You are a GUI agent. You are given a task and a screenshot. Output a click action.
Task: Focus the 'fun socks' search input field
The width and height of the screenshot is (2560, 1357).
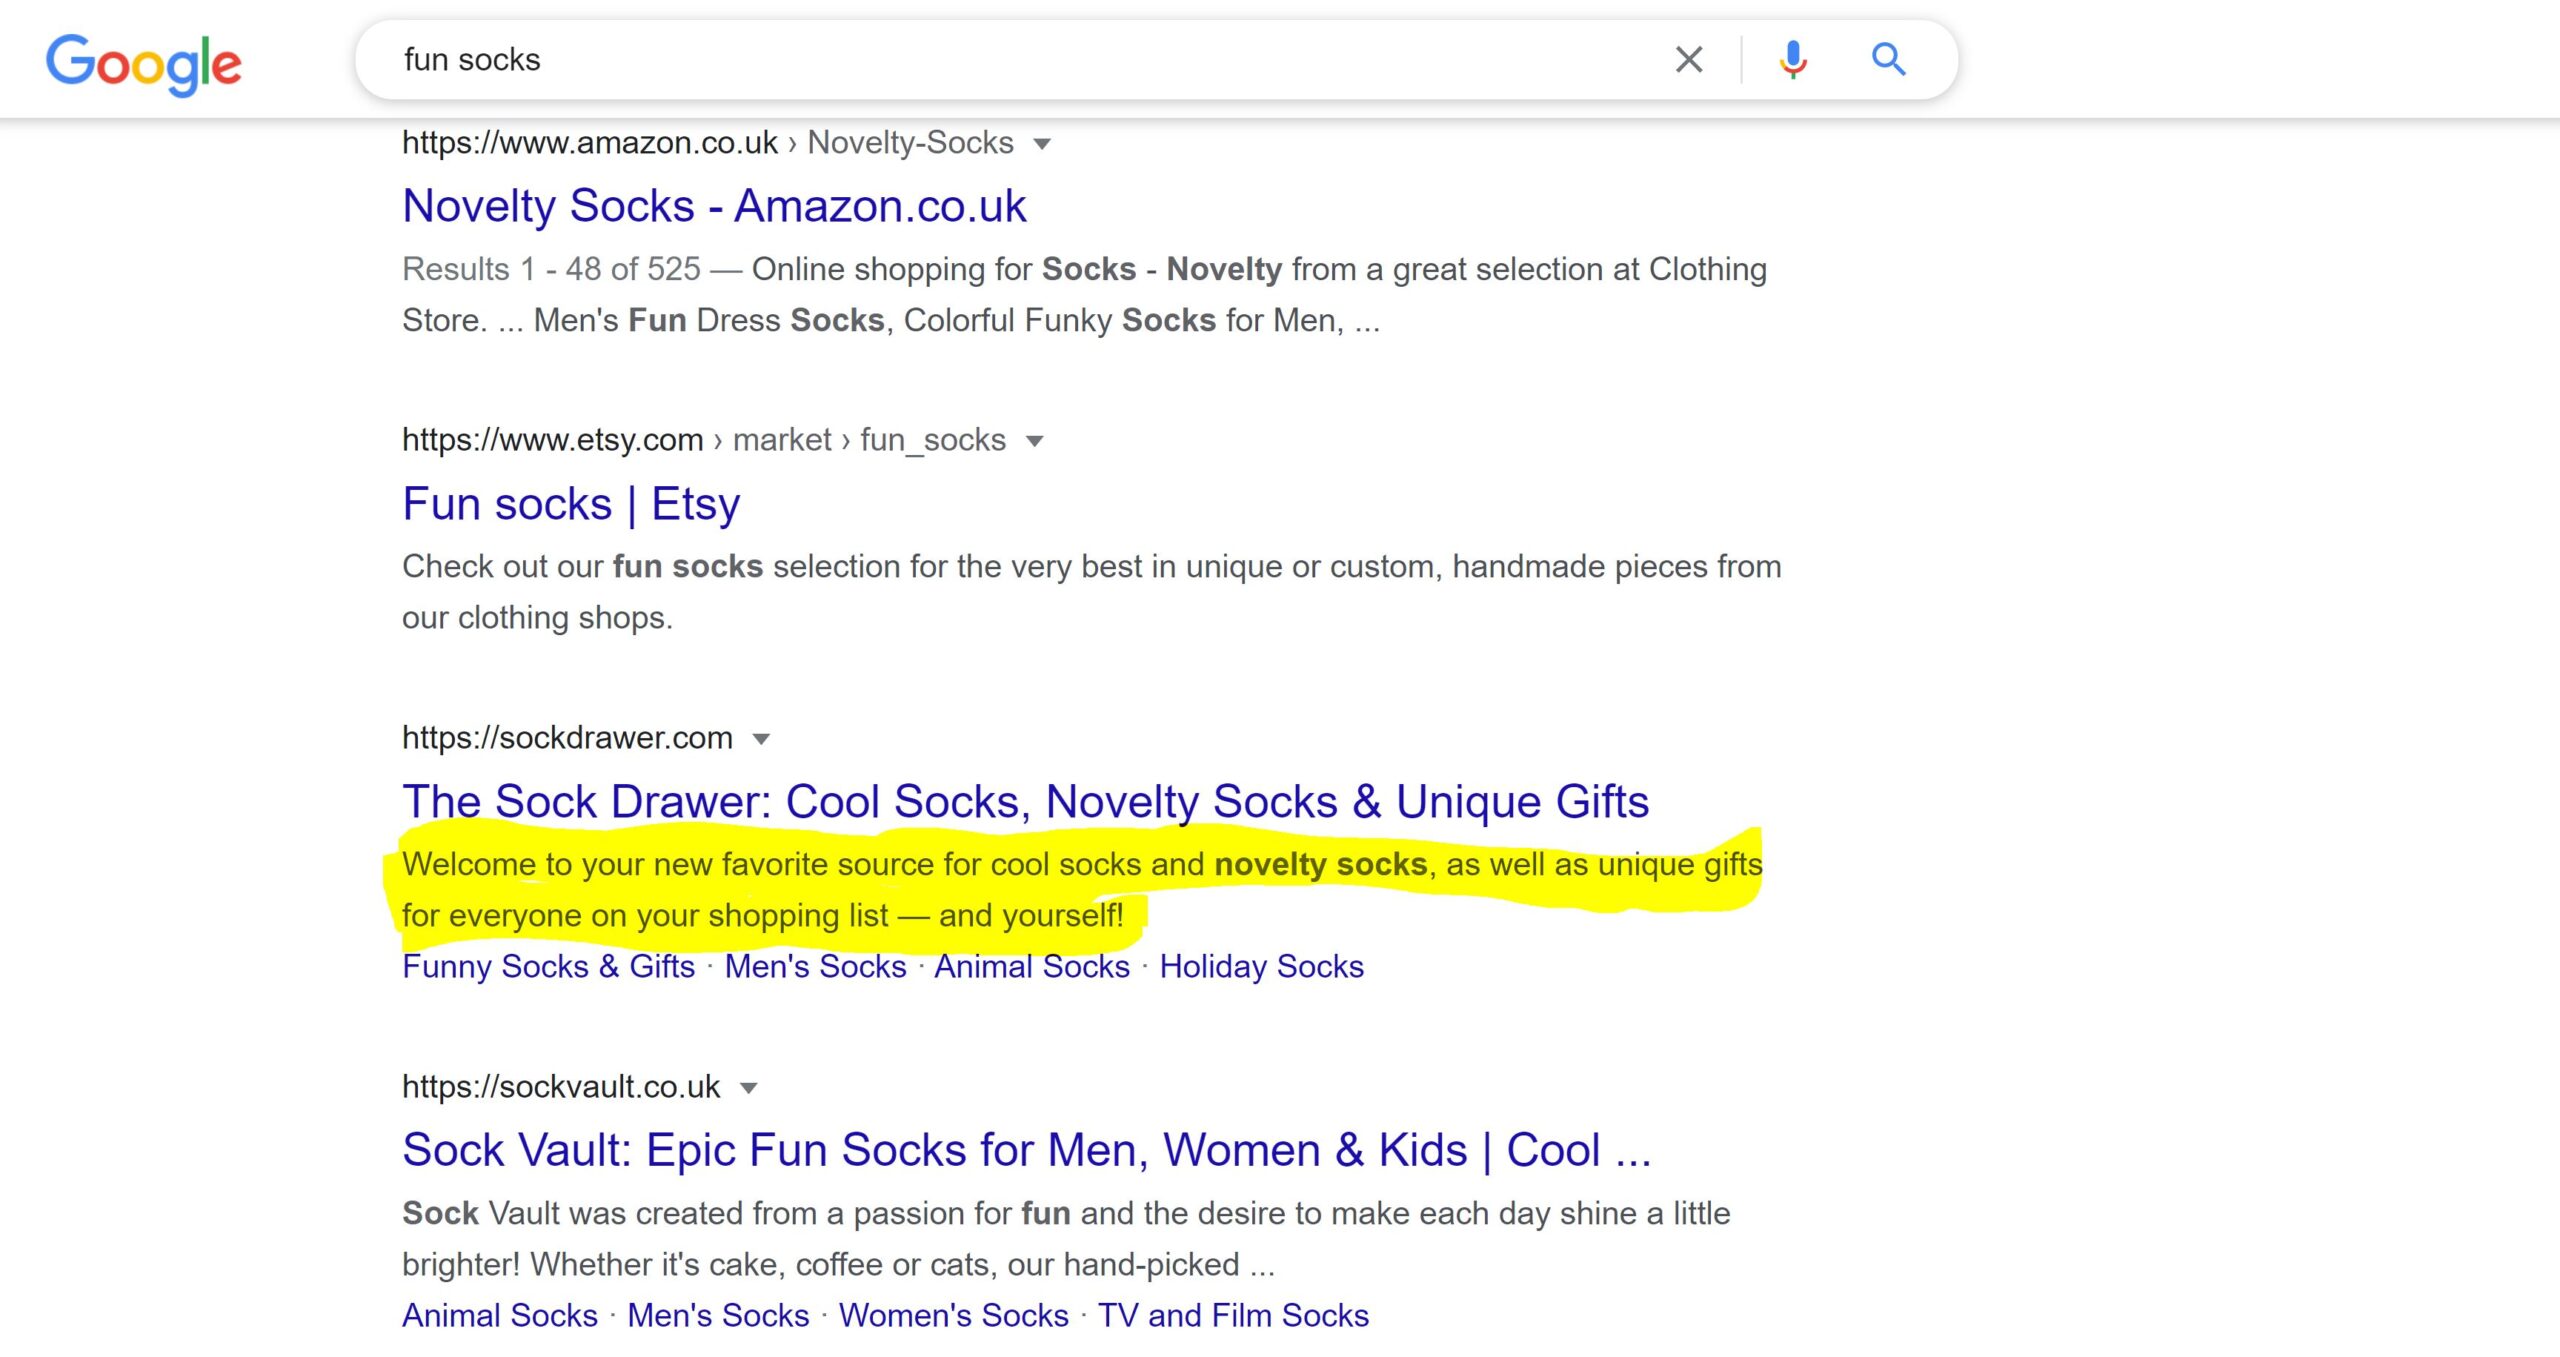pyautogui.click(x=1020, y=60)
